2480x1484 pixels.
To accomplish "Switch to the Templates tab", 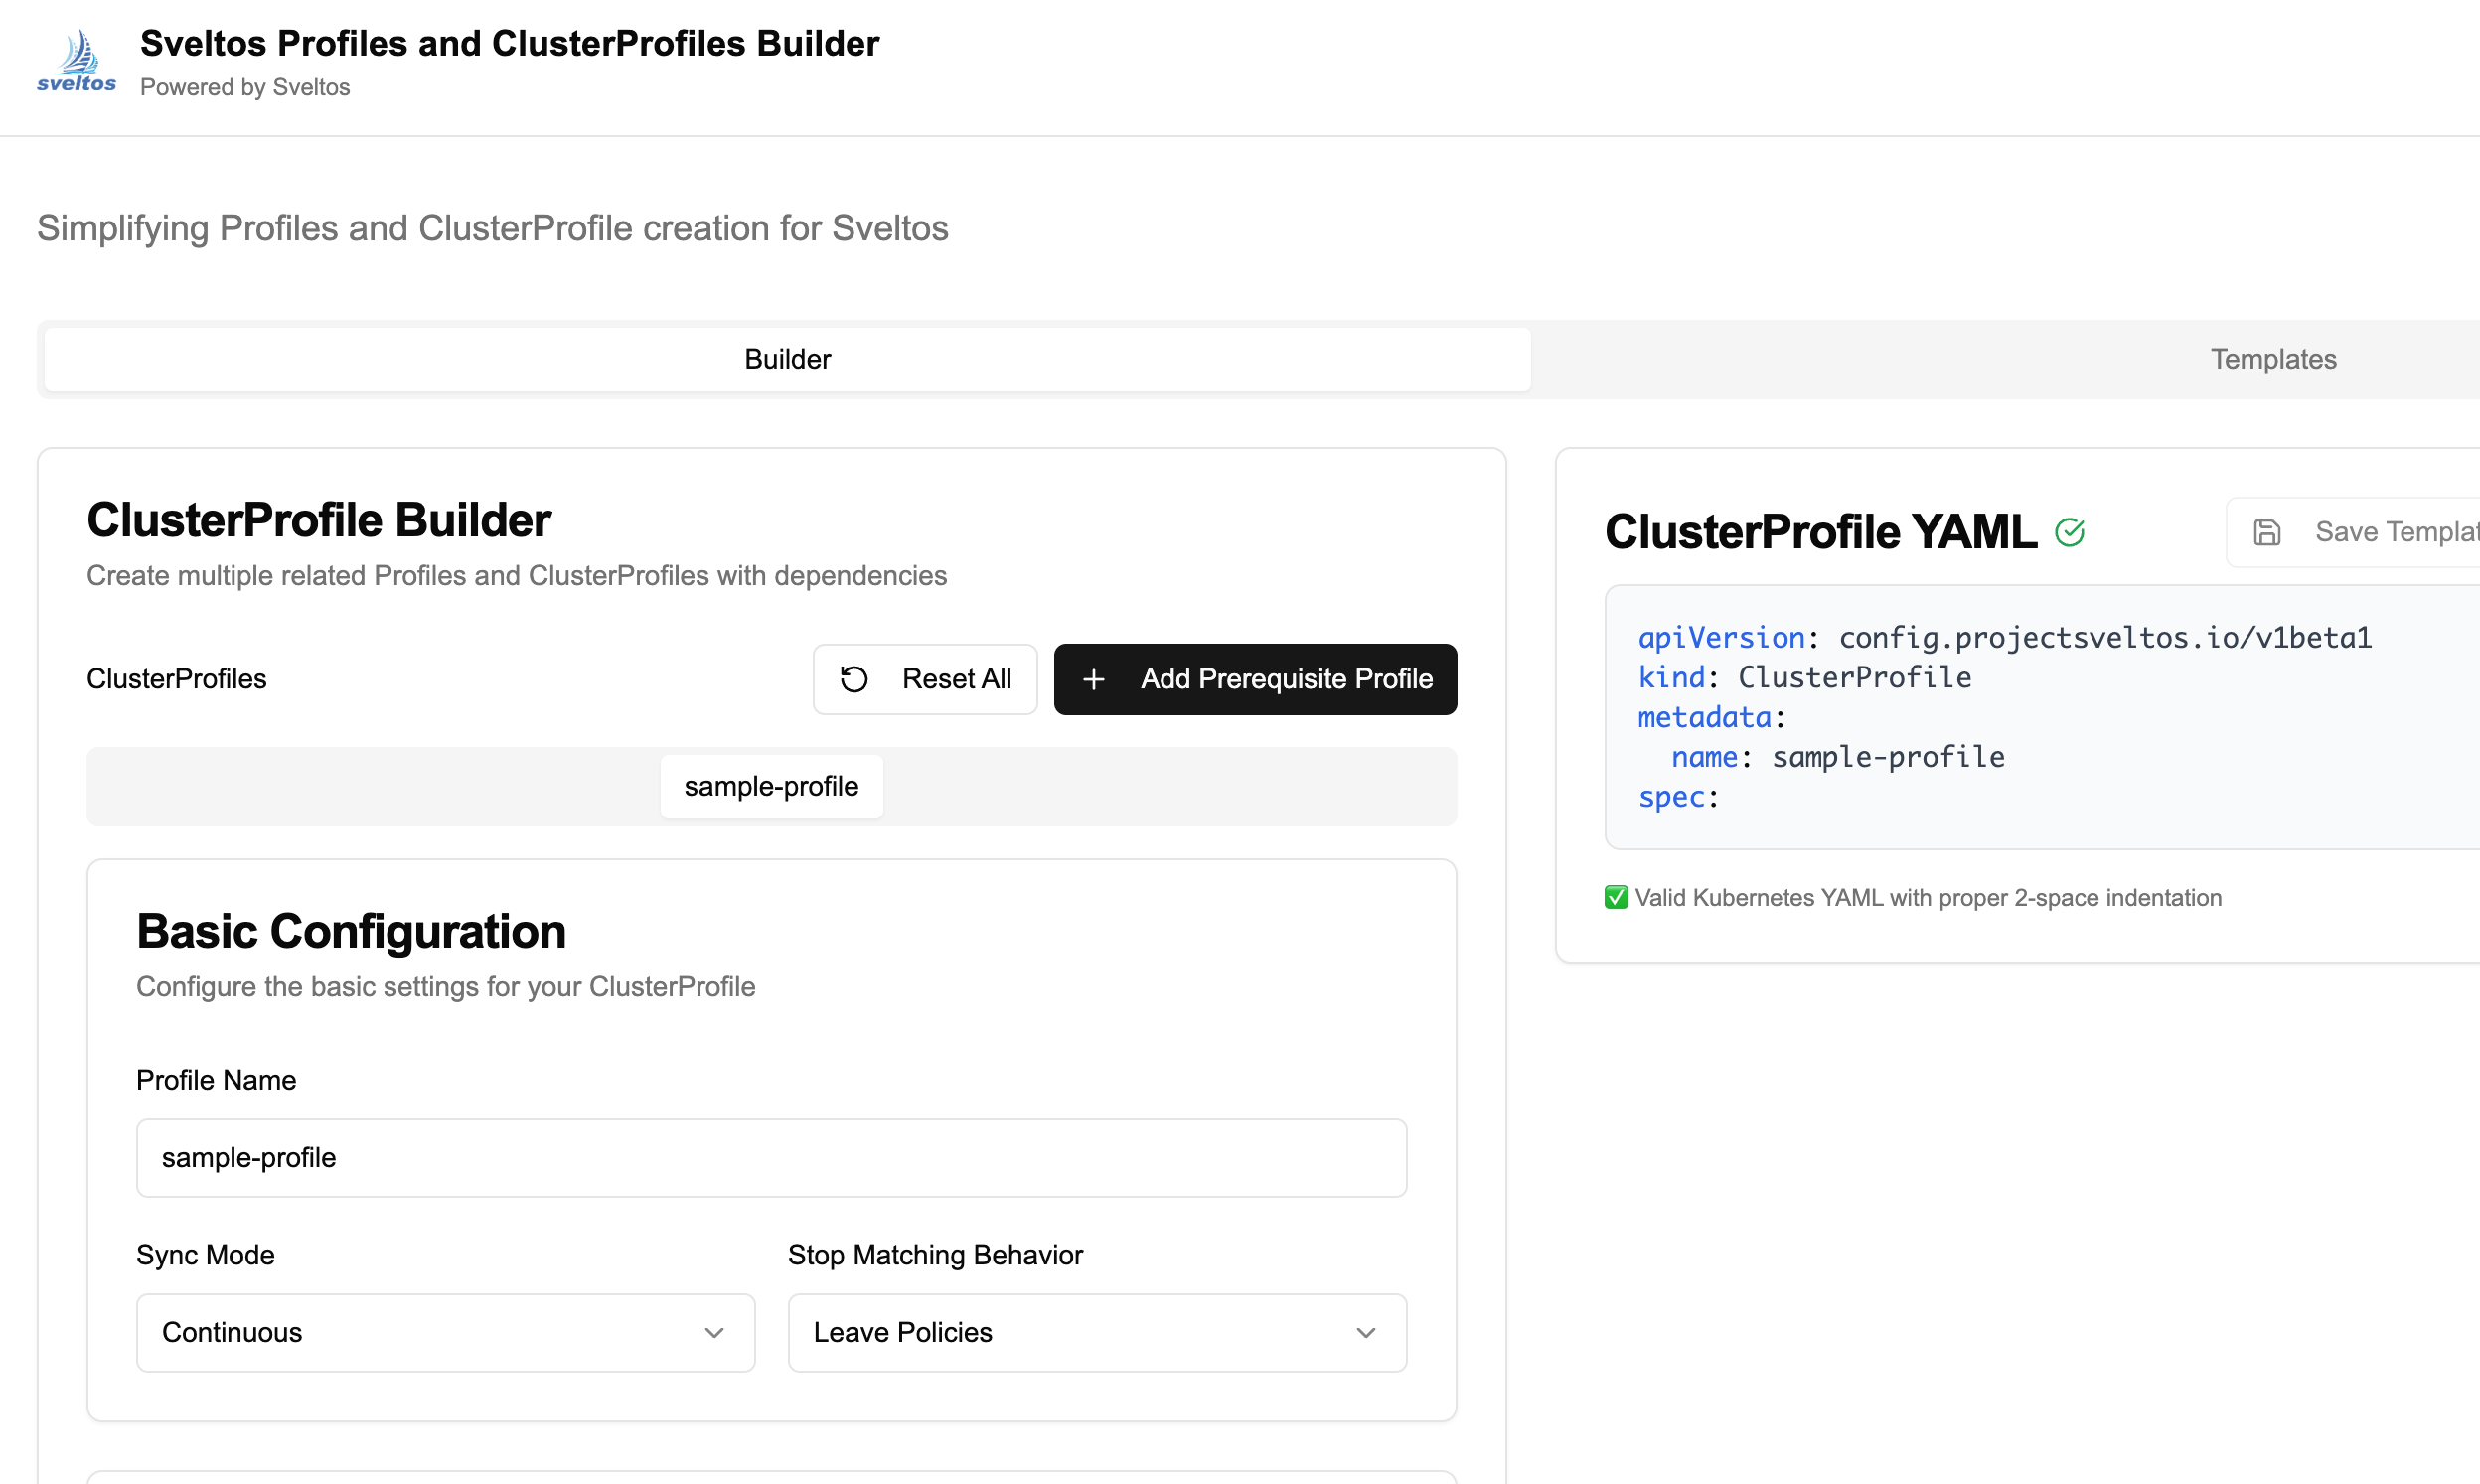I will pos(2274,359).
